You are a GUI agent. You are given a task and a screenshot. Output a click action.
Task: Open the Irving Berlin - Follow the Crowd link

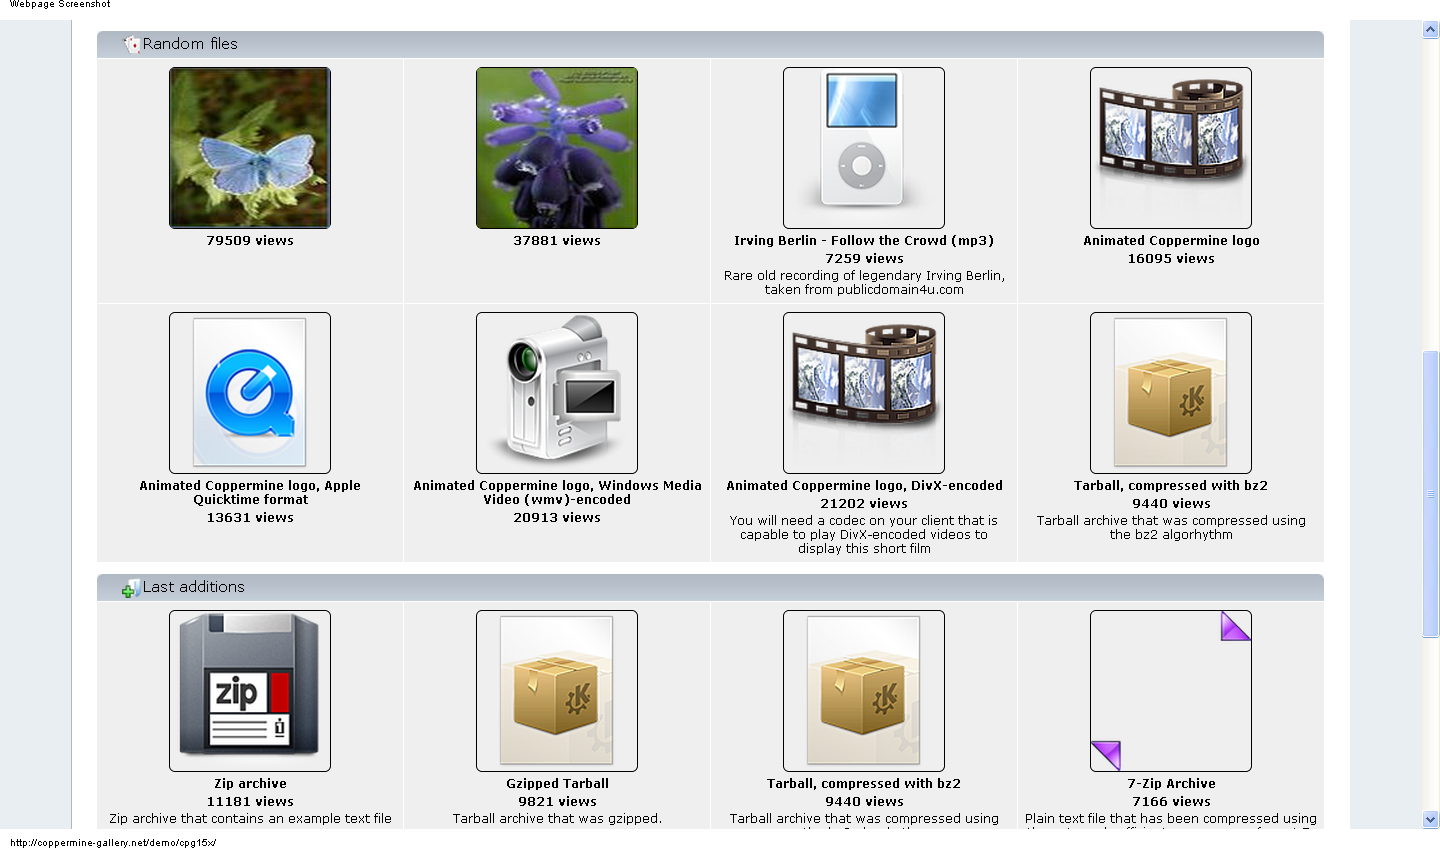pyautogui.click(x=863, y=240)
